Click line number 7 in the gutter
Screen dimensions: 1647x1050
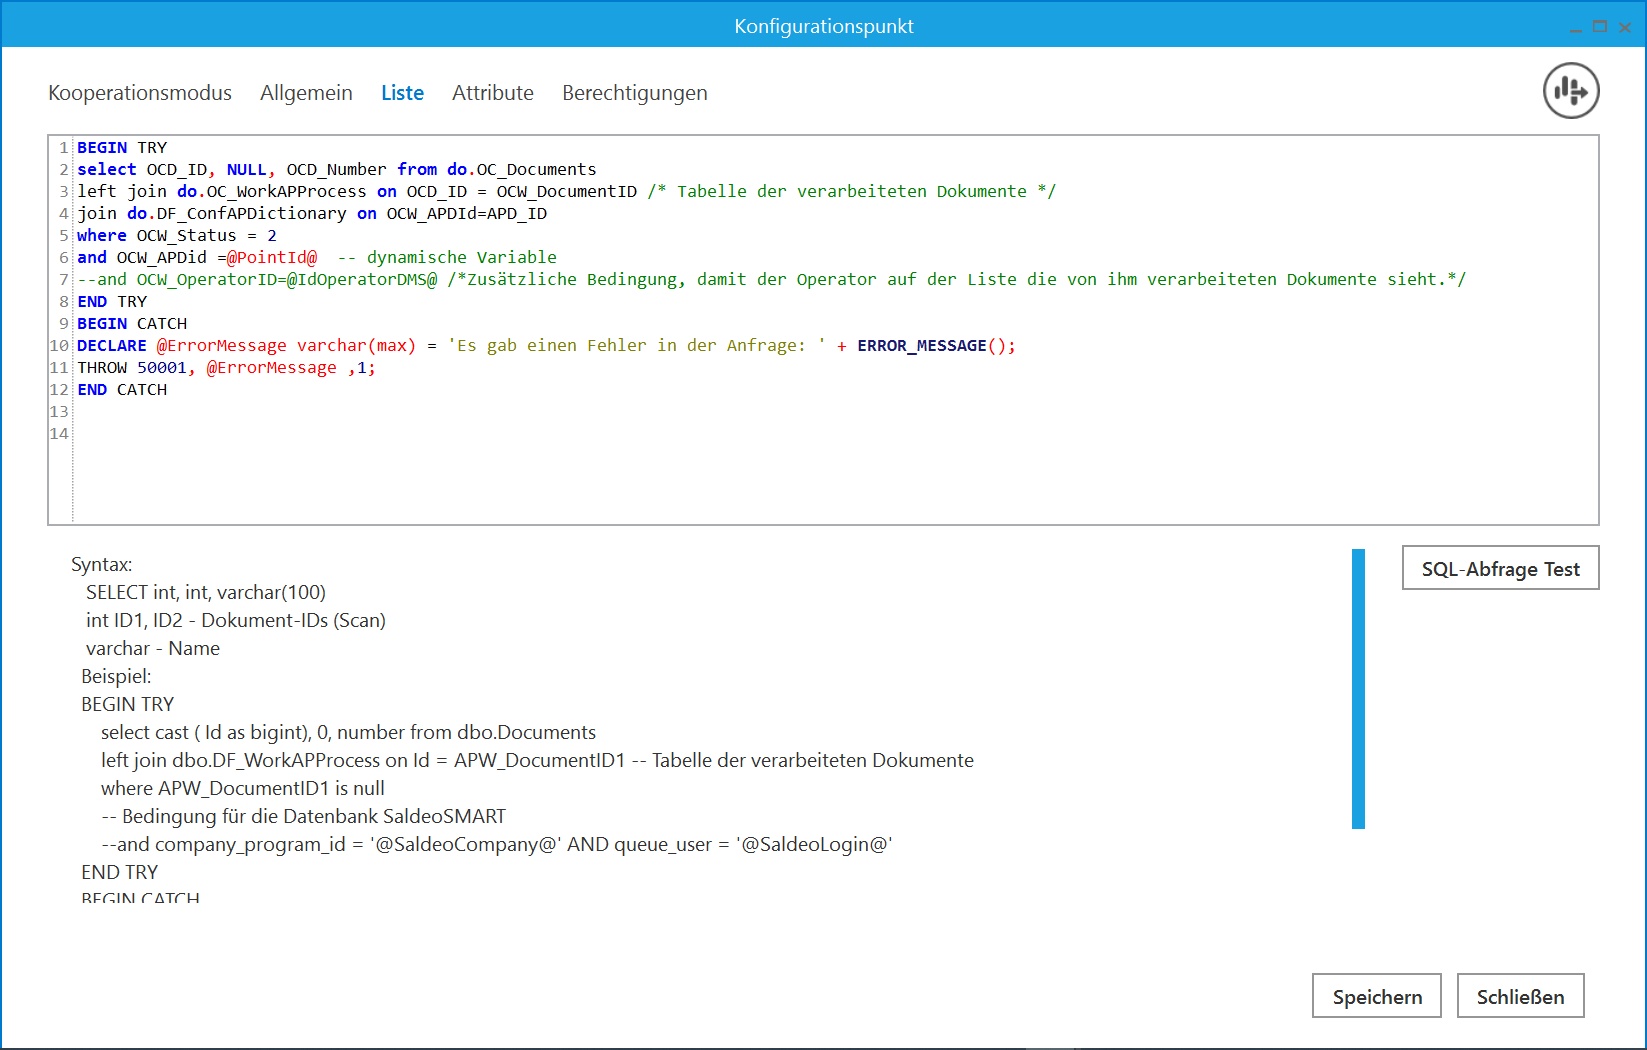[63, 280]
